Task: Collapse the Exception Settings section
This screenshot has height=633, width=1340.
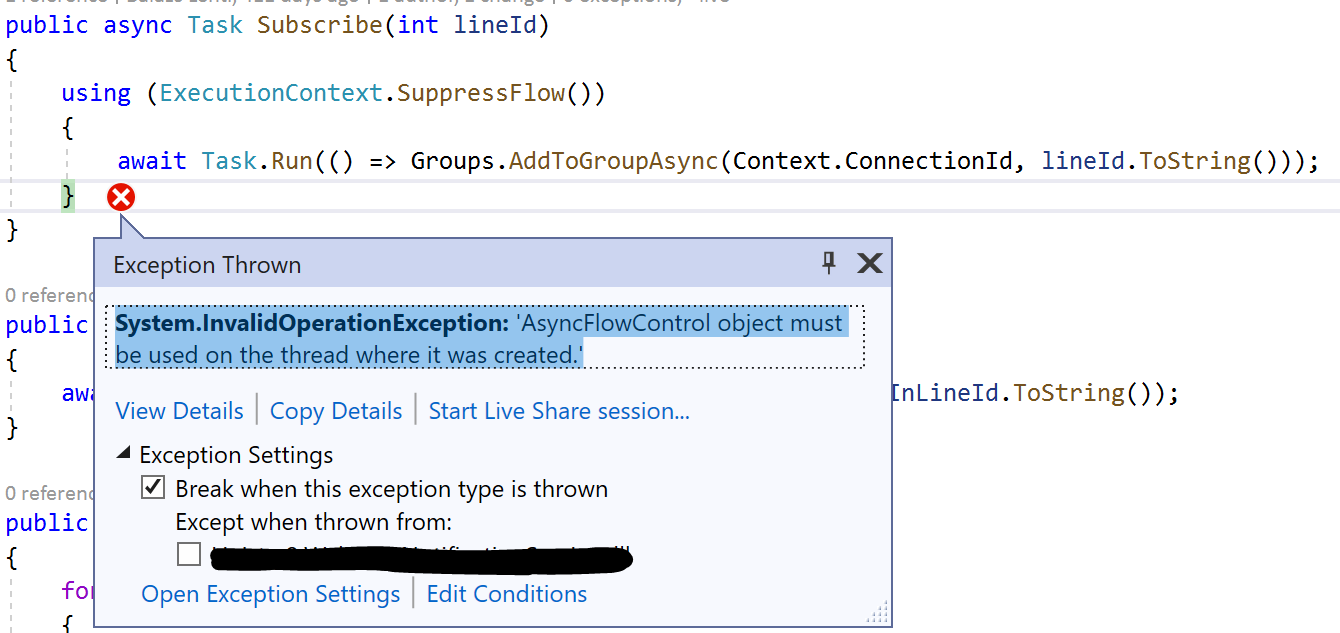Action: click(x=125, y=453)
